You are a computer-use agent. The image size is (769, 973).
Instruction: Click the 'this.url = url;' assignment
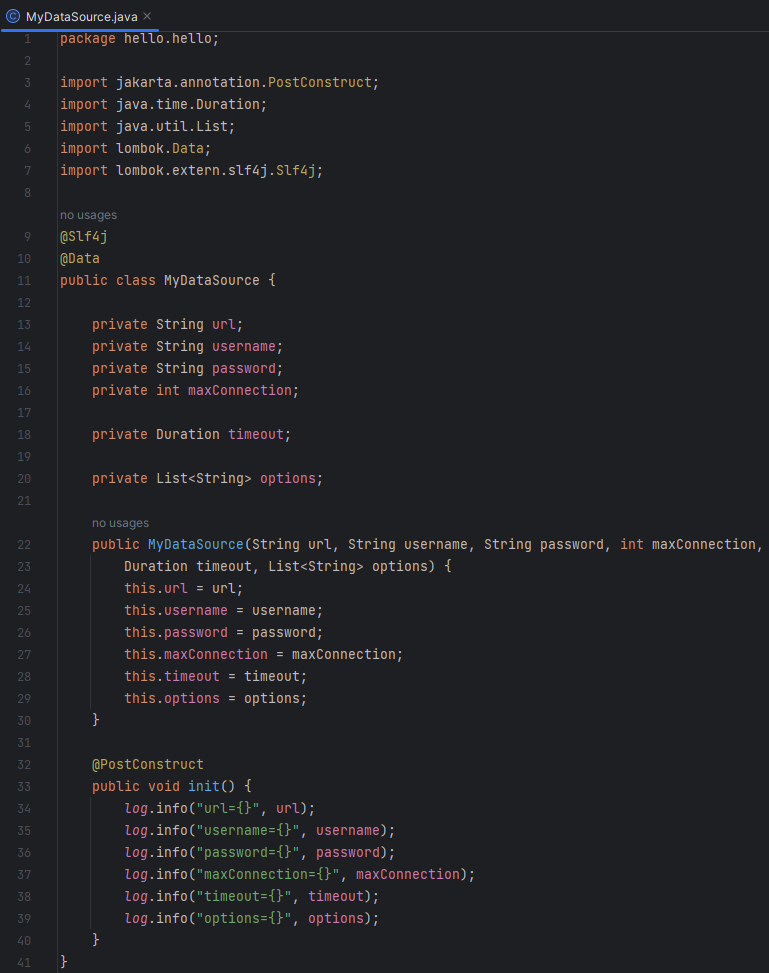(184, 588)
